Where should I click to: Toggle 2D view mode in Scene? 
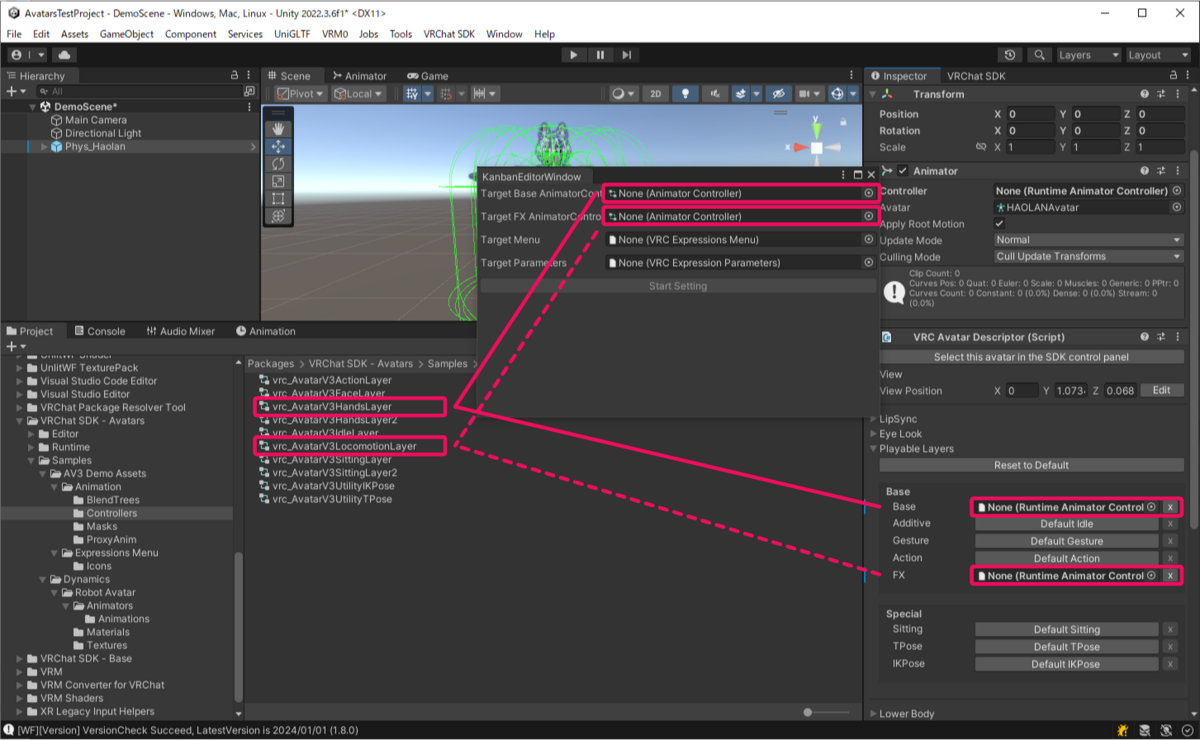click(x=655, y=94)
